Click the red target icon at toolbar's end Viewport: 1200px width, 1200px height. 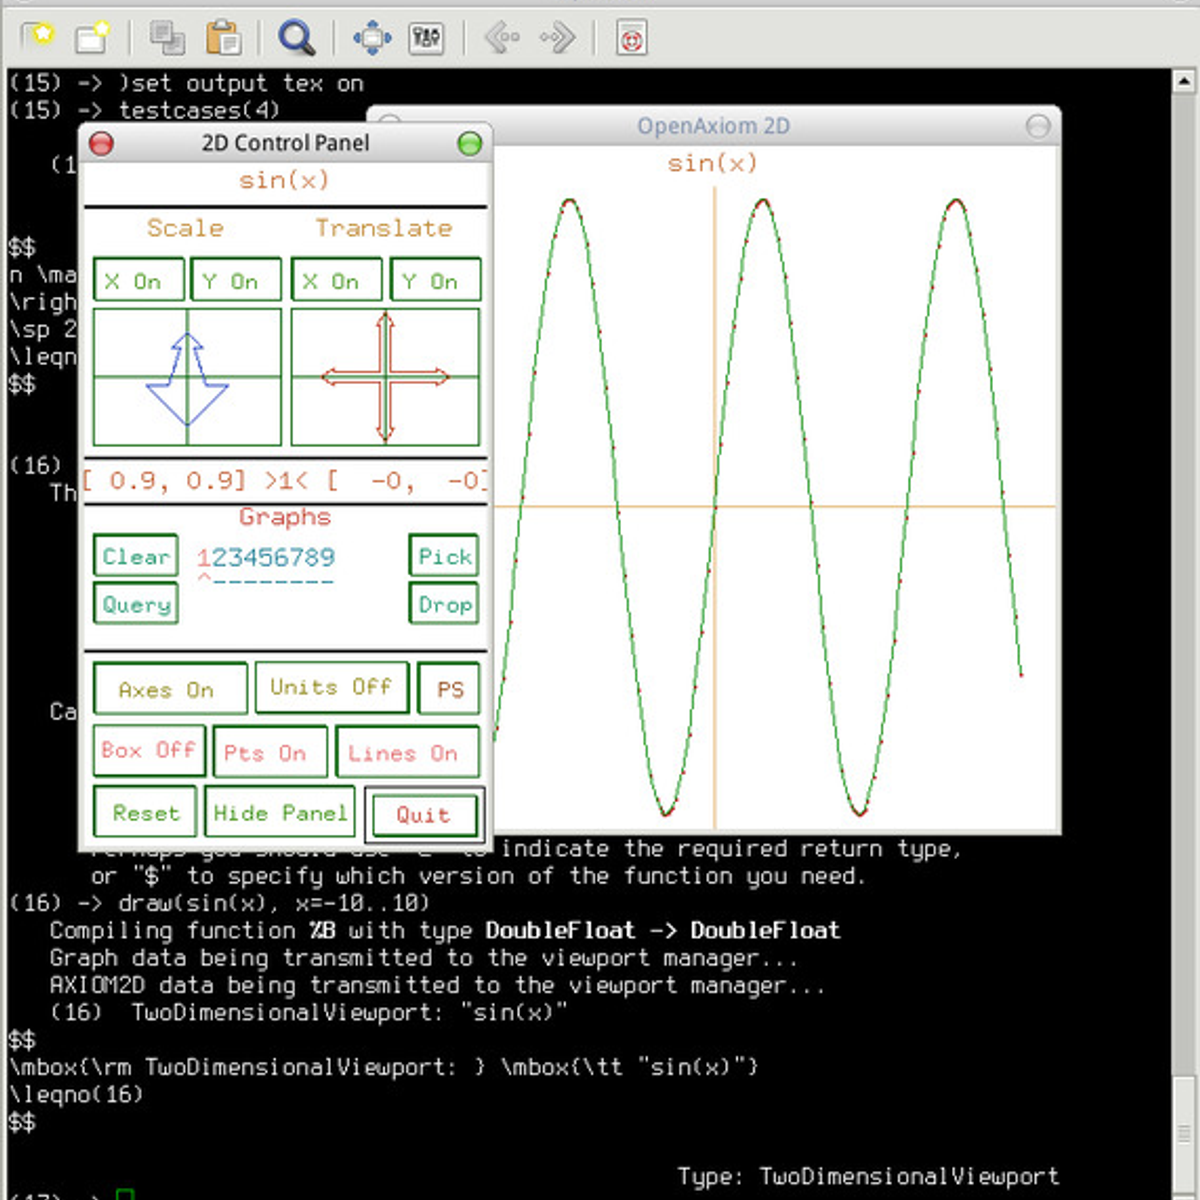632,37
